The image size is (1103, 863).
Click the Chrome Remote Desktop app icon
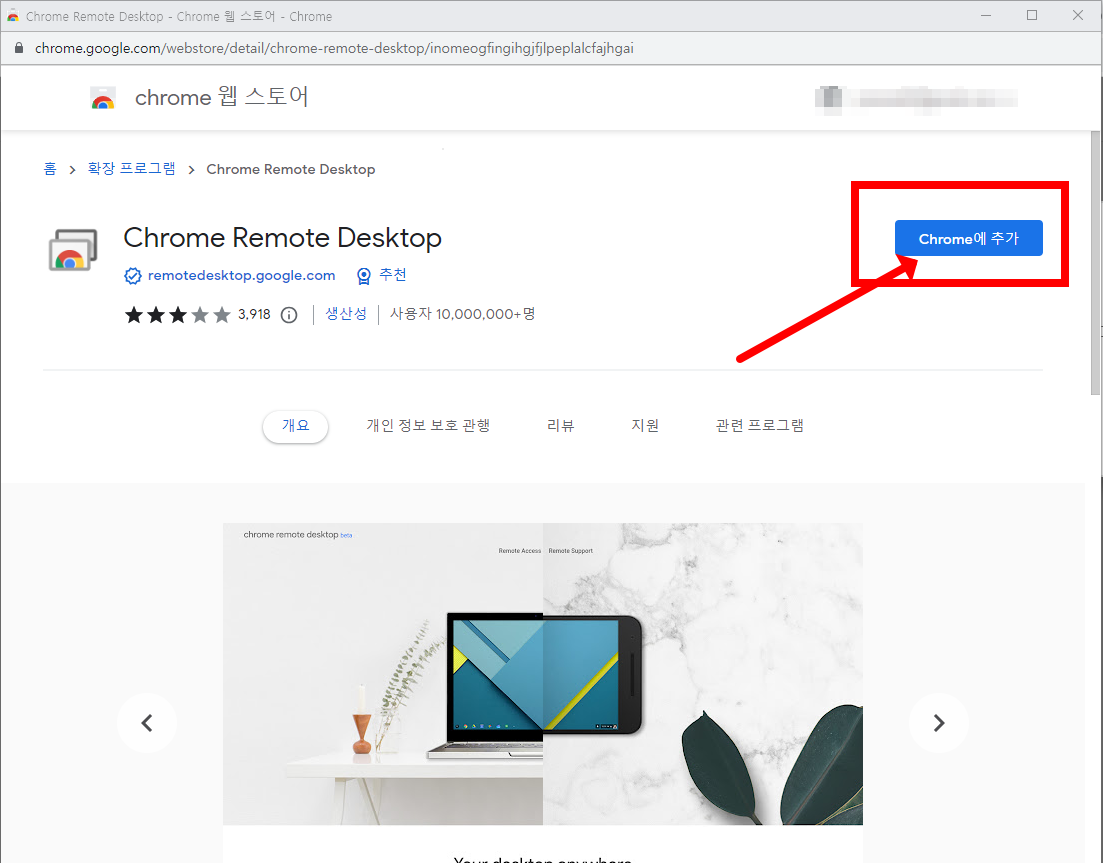72,249
